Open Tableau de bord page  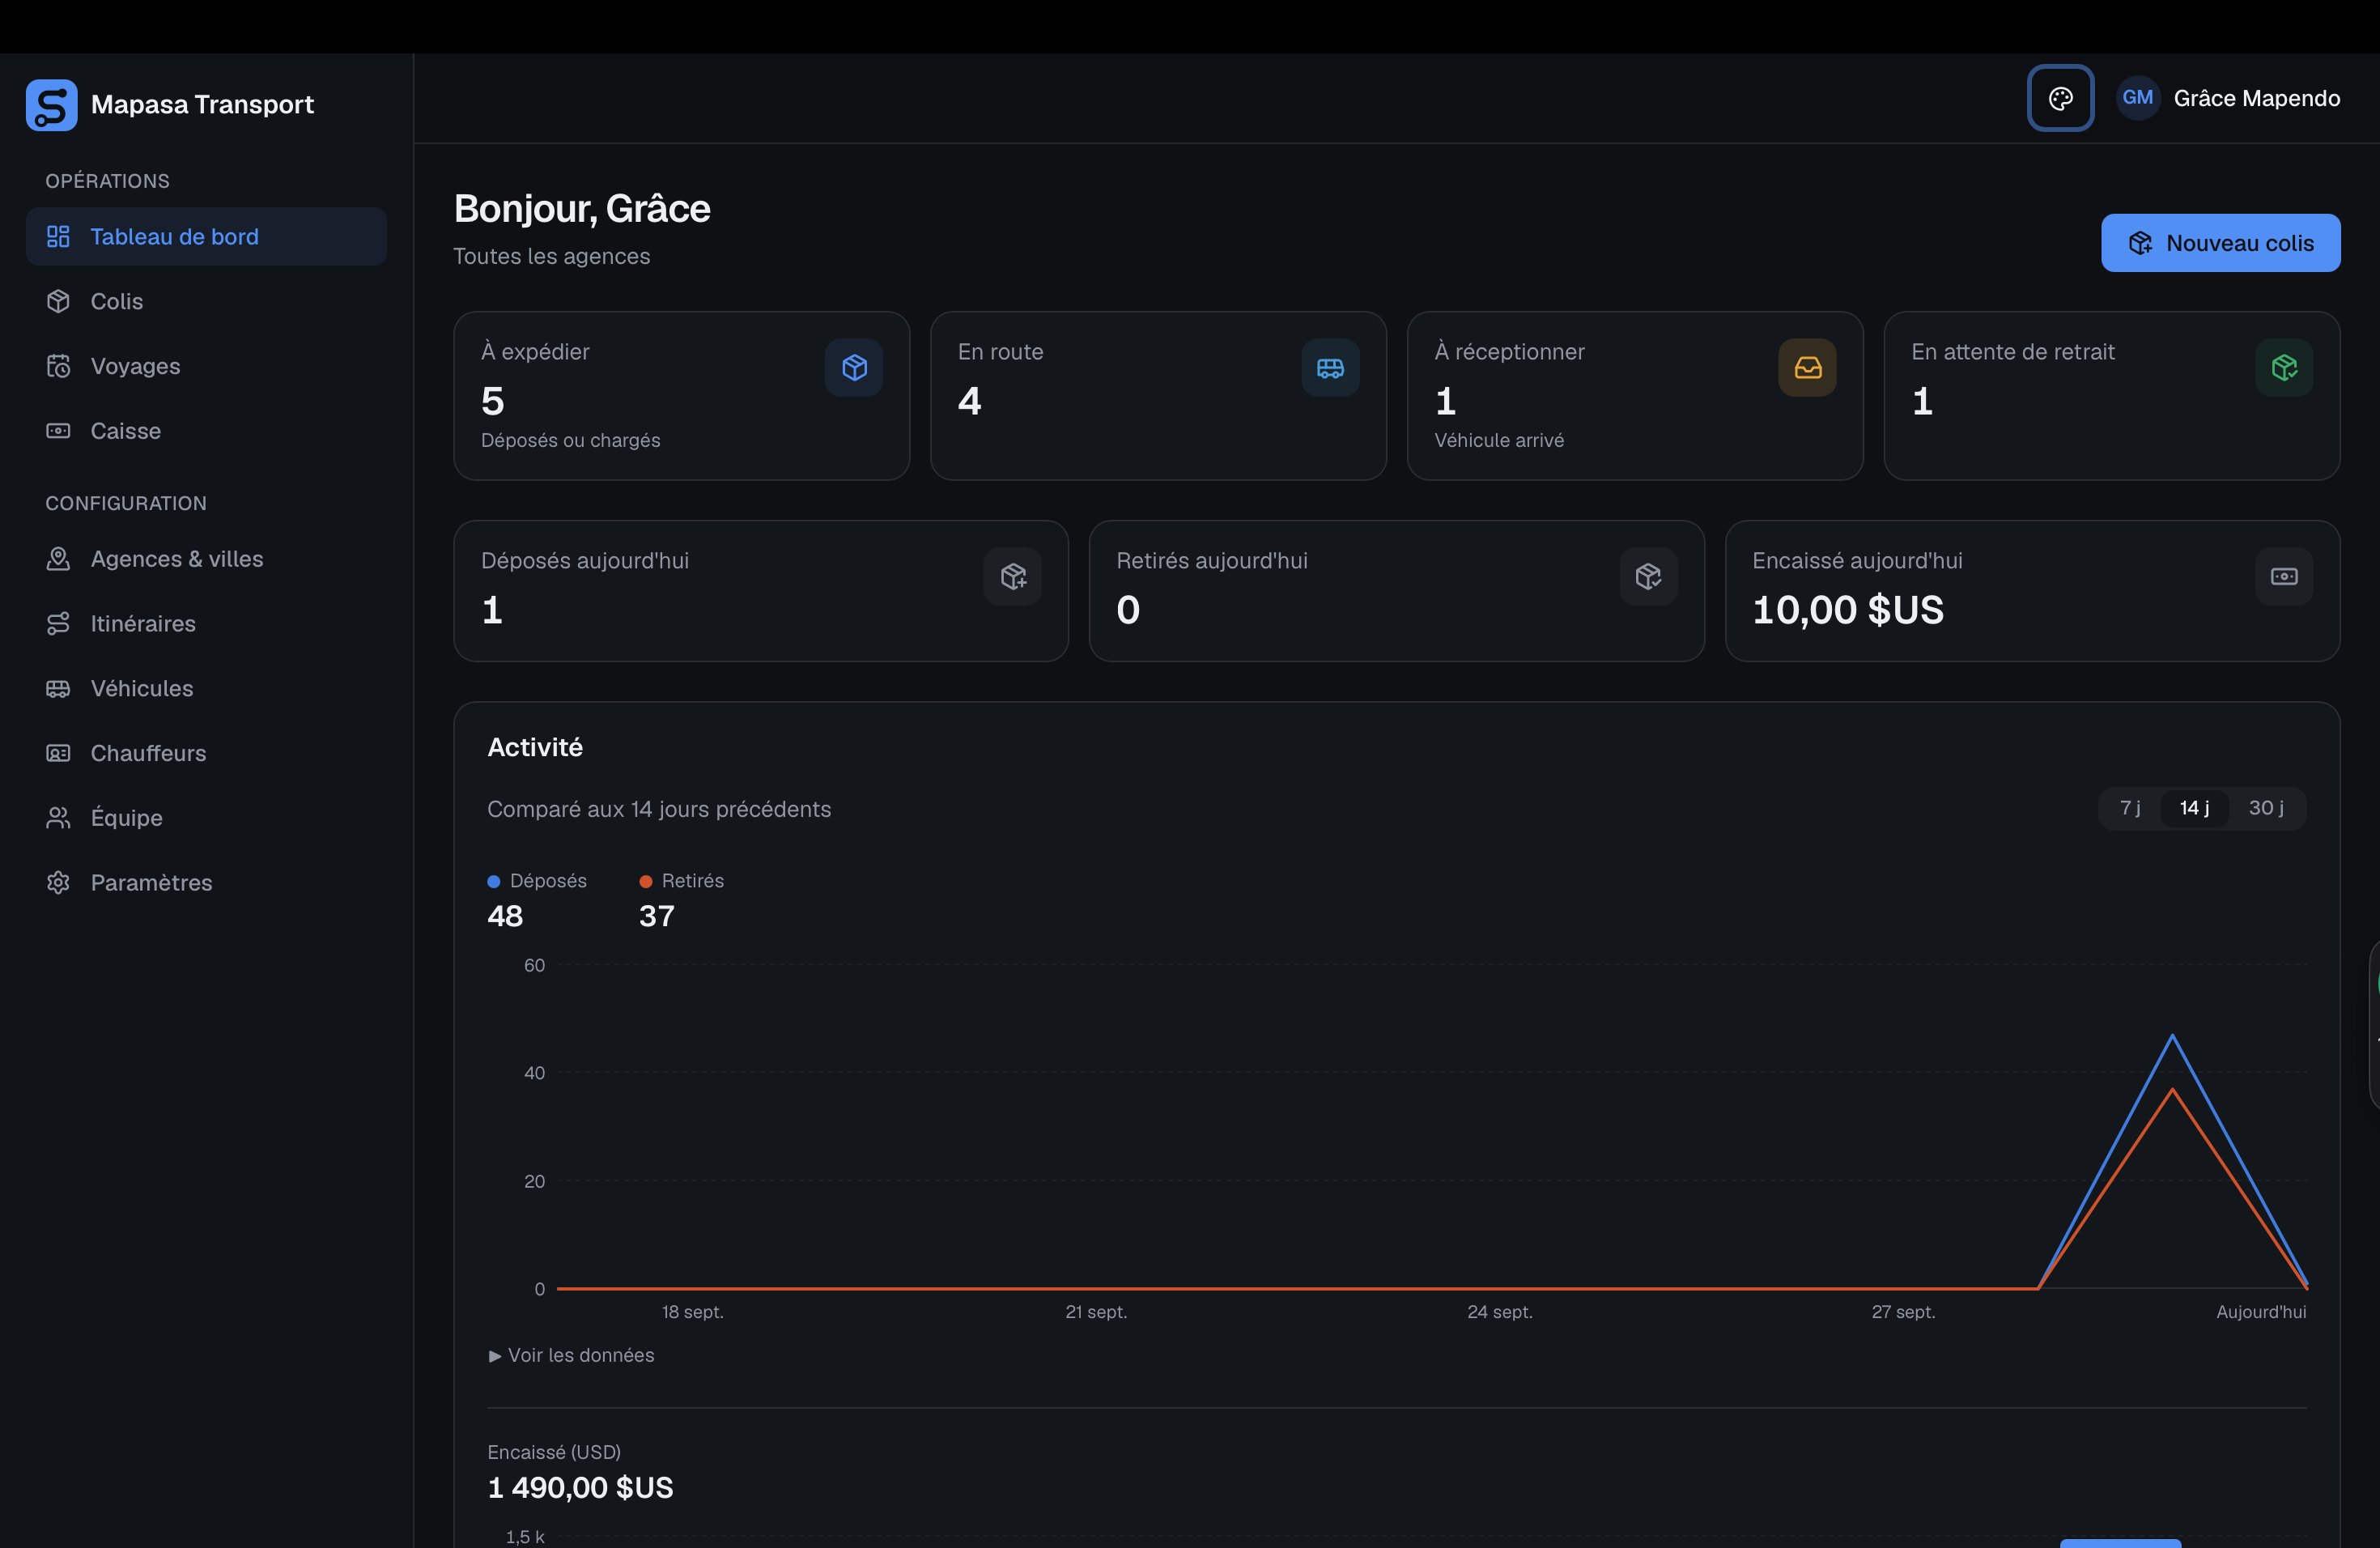point(206,237)
